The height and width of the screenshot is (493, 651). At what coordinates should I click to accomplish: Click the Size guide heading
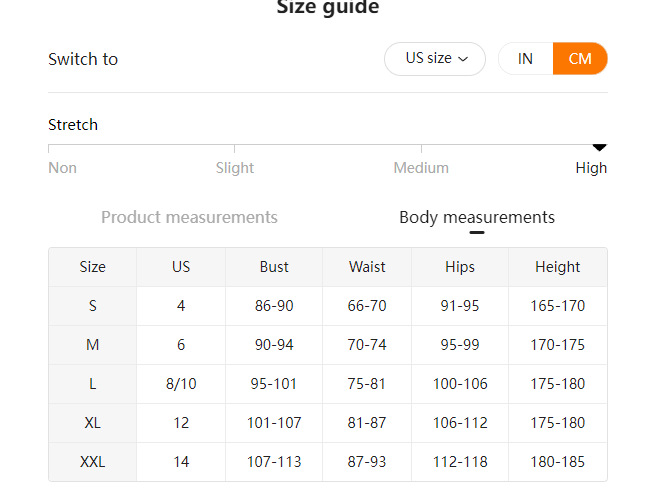(x=327, y=8)
